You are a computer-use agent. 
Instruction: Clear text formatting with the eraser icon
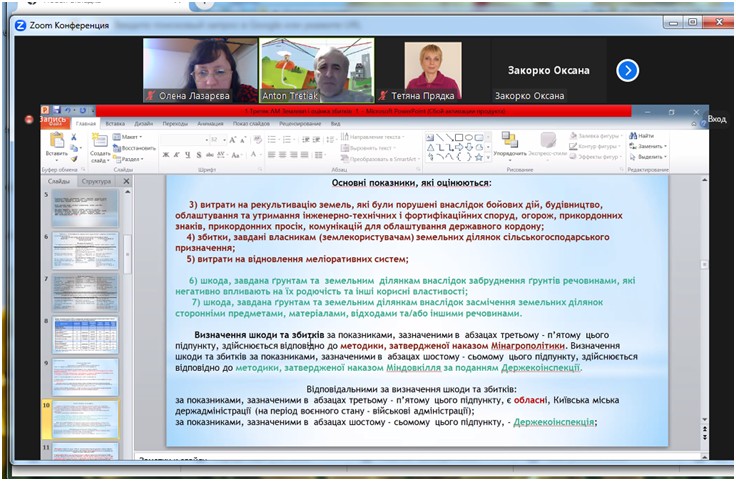[x=257, y=140]
